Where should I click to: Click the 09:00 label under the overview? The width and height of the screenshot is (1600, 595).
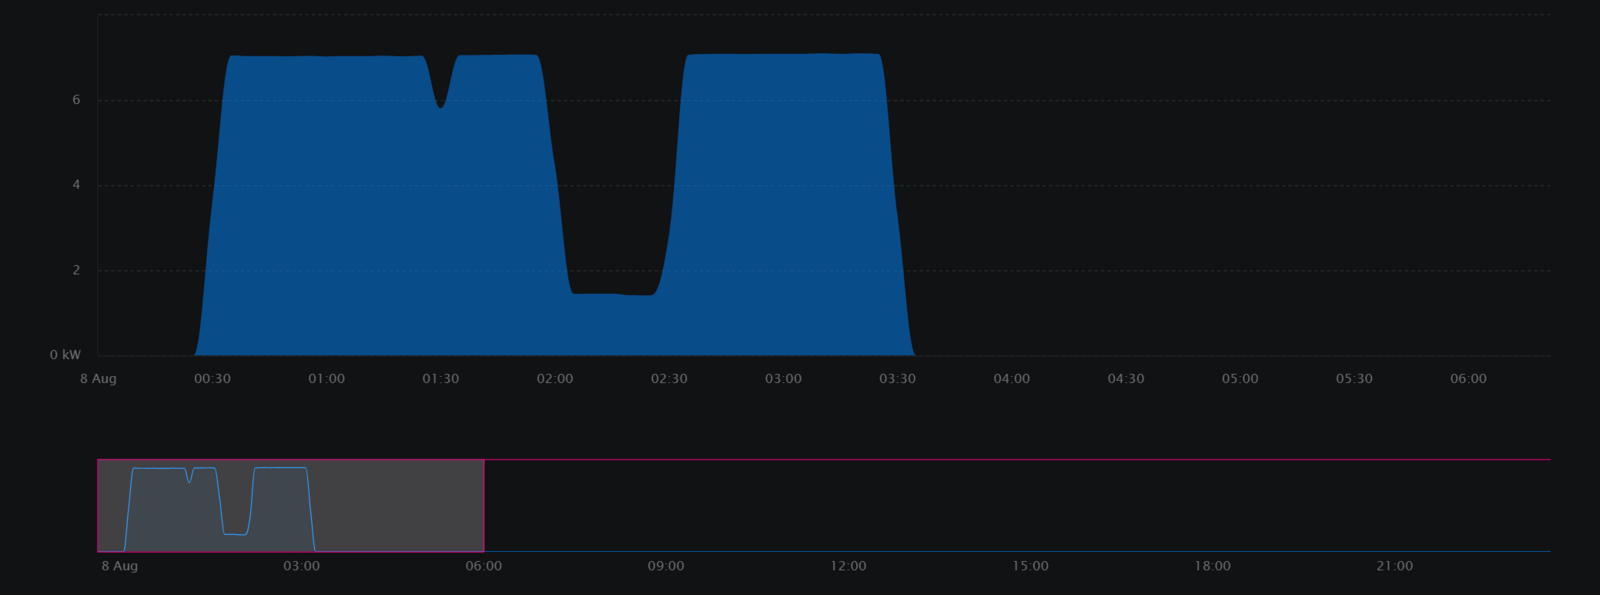(666, 566)
